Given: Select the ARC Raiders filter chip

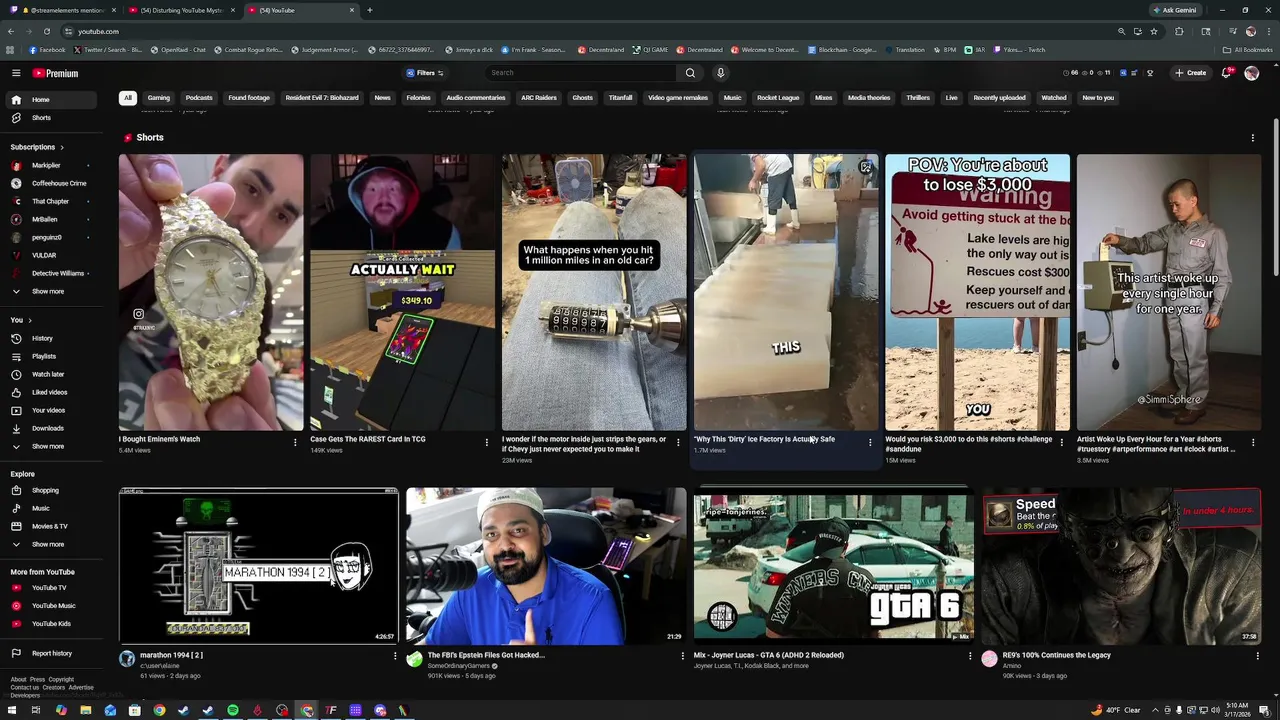Looking at the screenshot, I should point(539,98).
